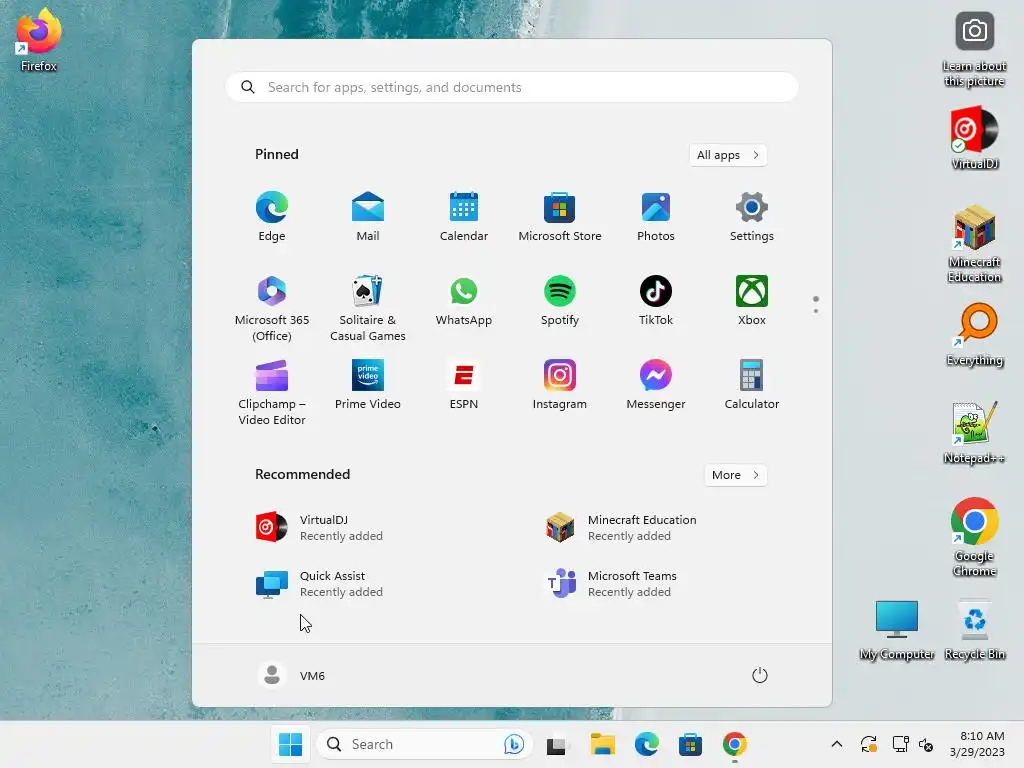Image resolution: width=1024 pixels, height=768 pixels.
Task: Launch the Calculator app
Action: [752, 385]
